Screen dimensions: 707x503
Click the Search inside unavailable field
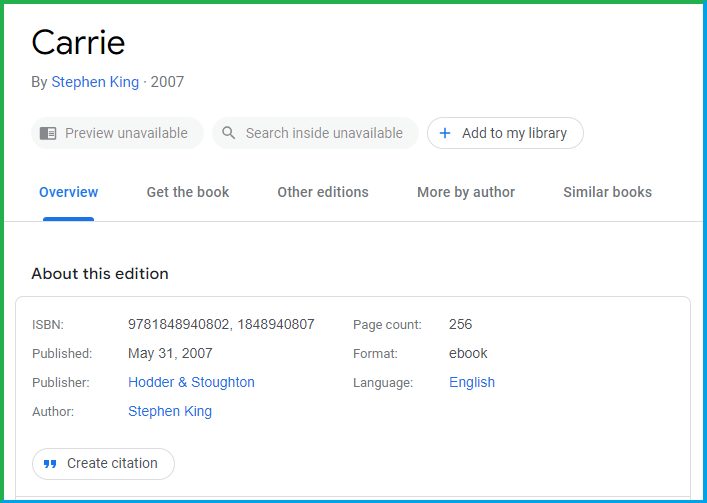(x=324, y=133)
